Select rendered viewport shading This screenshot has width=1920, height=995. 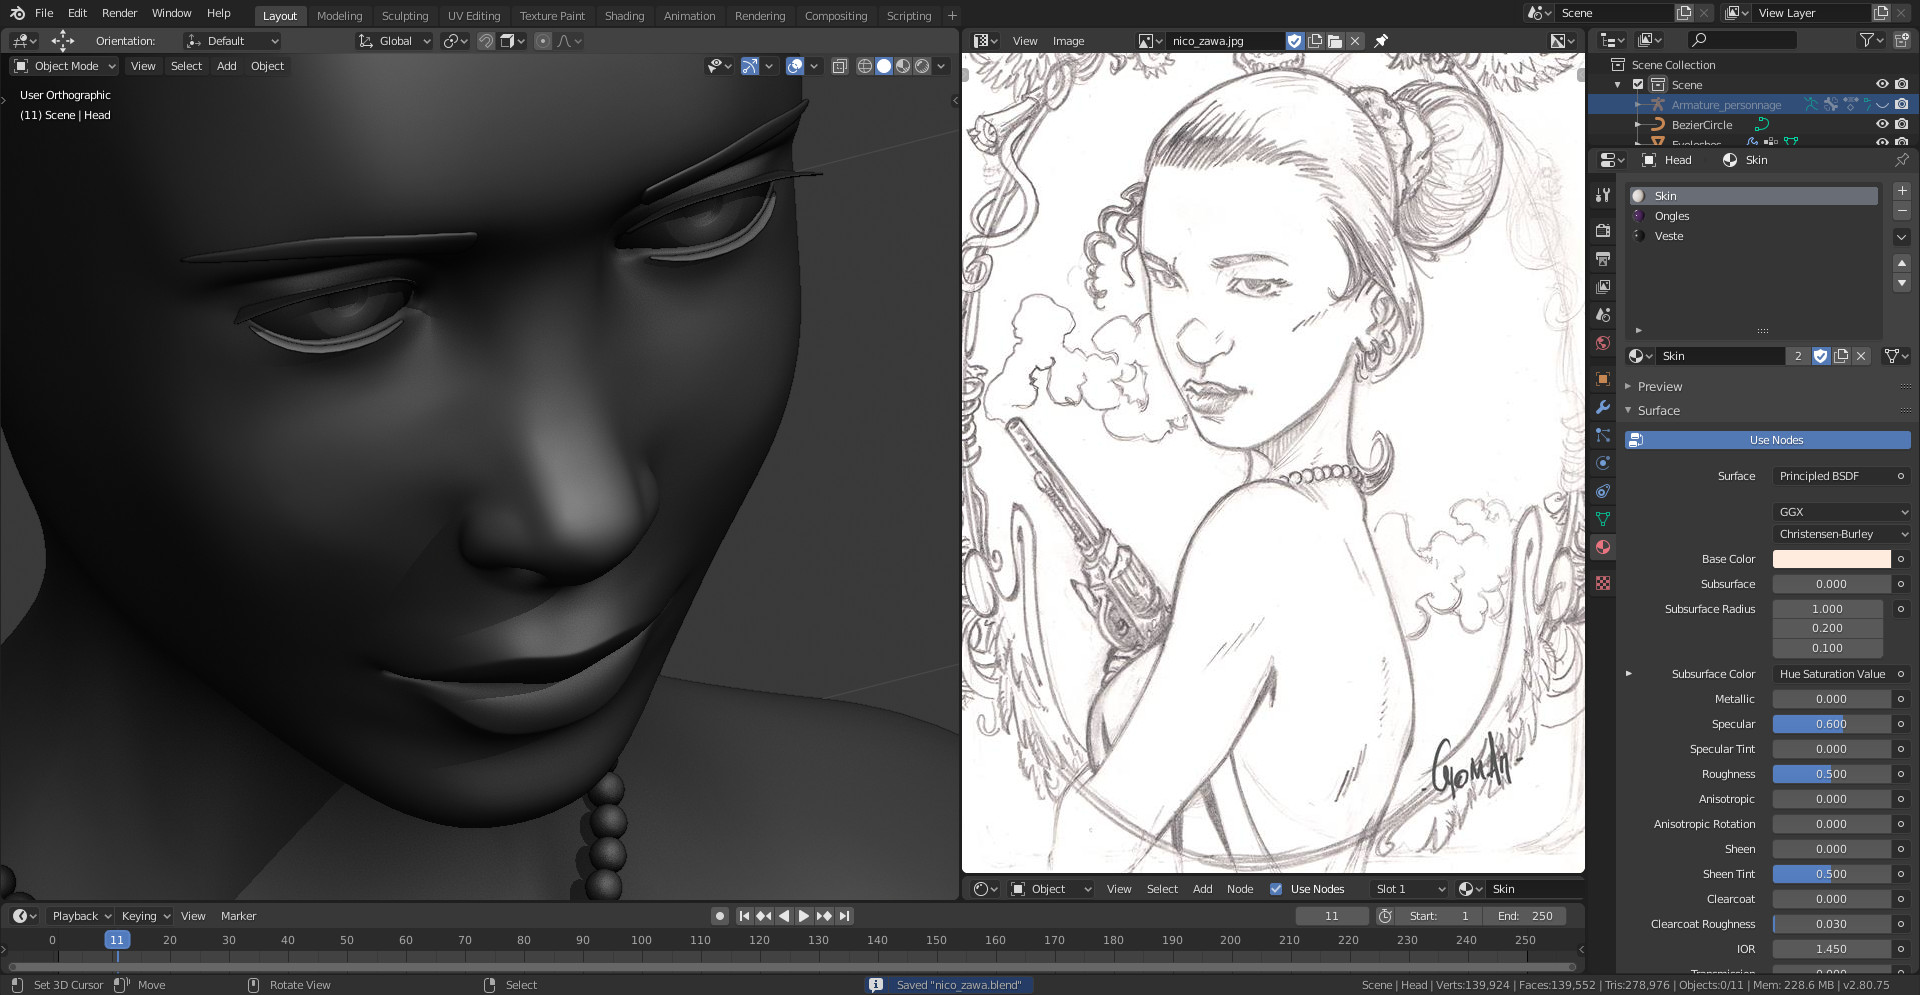tap(922, 66)
